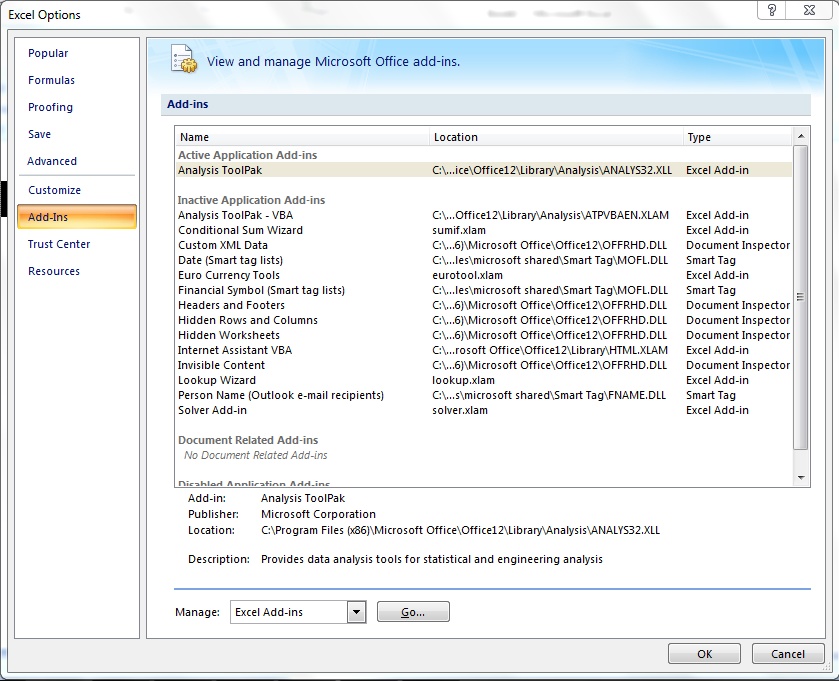
Task: Open the Popular options category
Action: [x=48, y=53]
